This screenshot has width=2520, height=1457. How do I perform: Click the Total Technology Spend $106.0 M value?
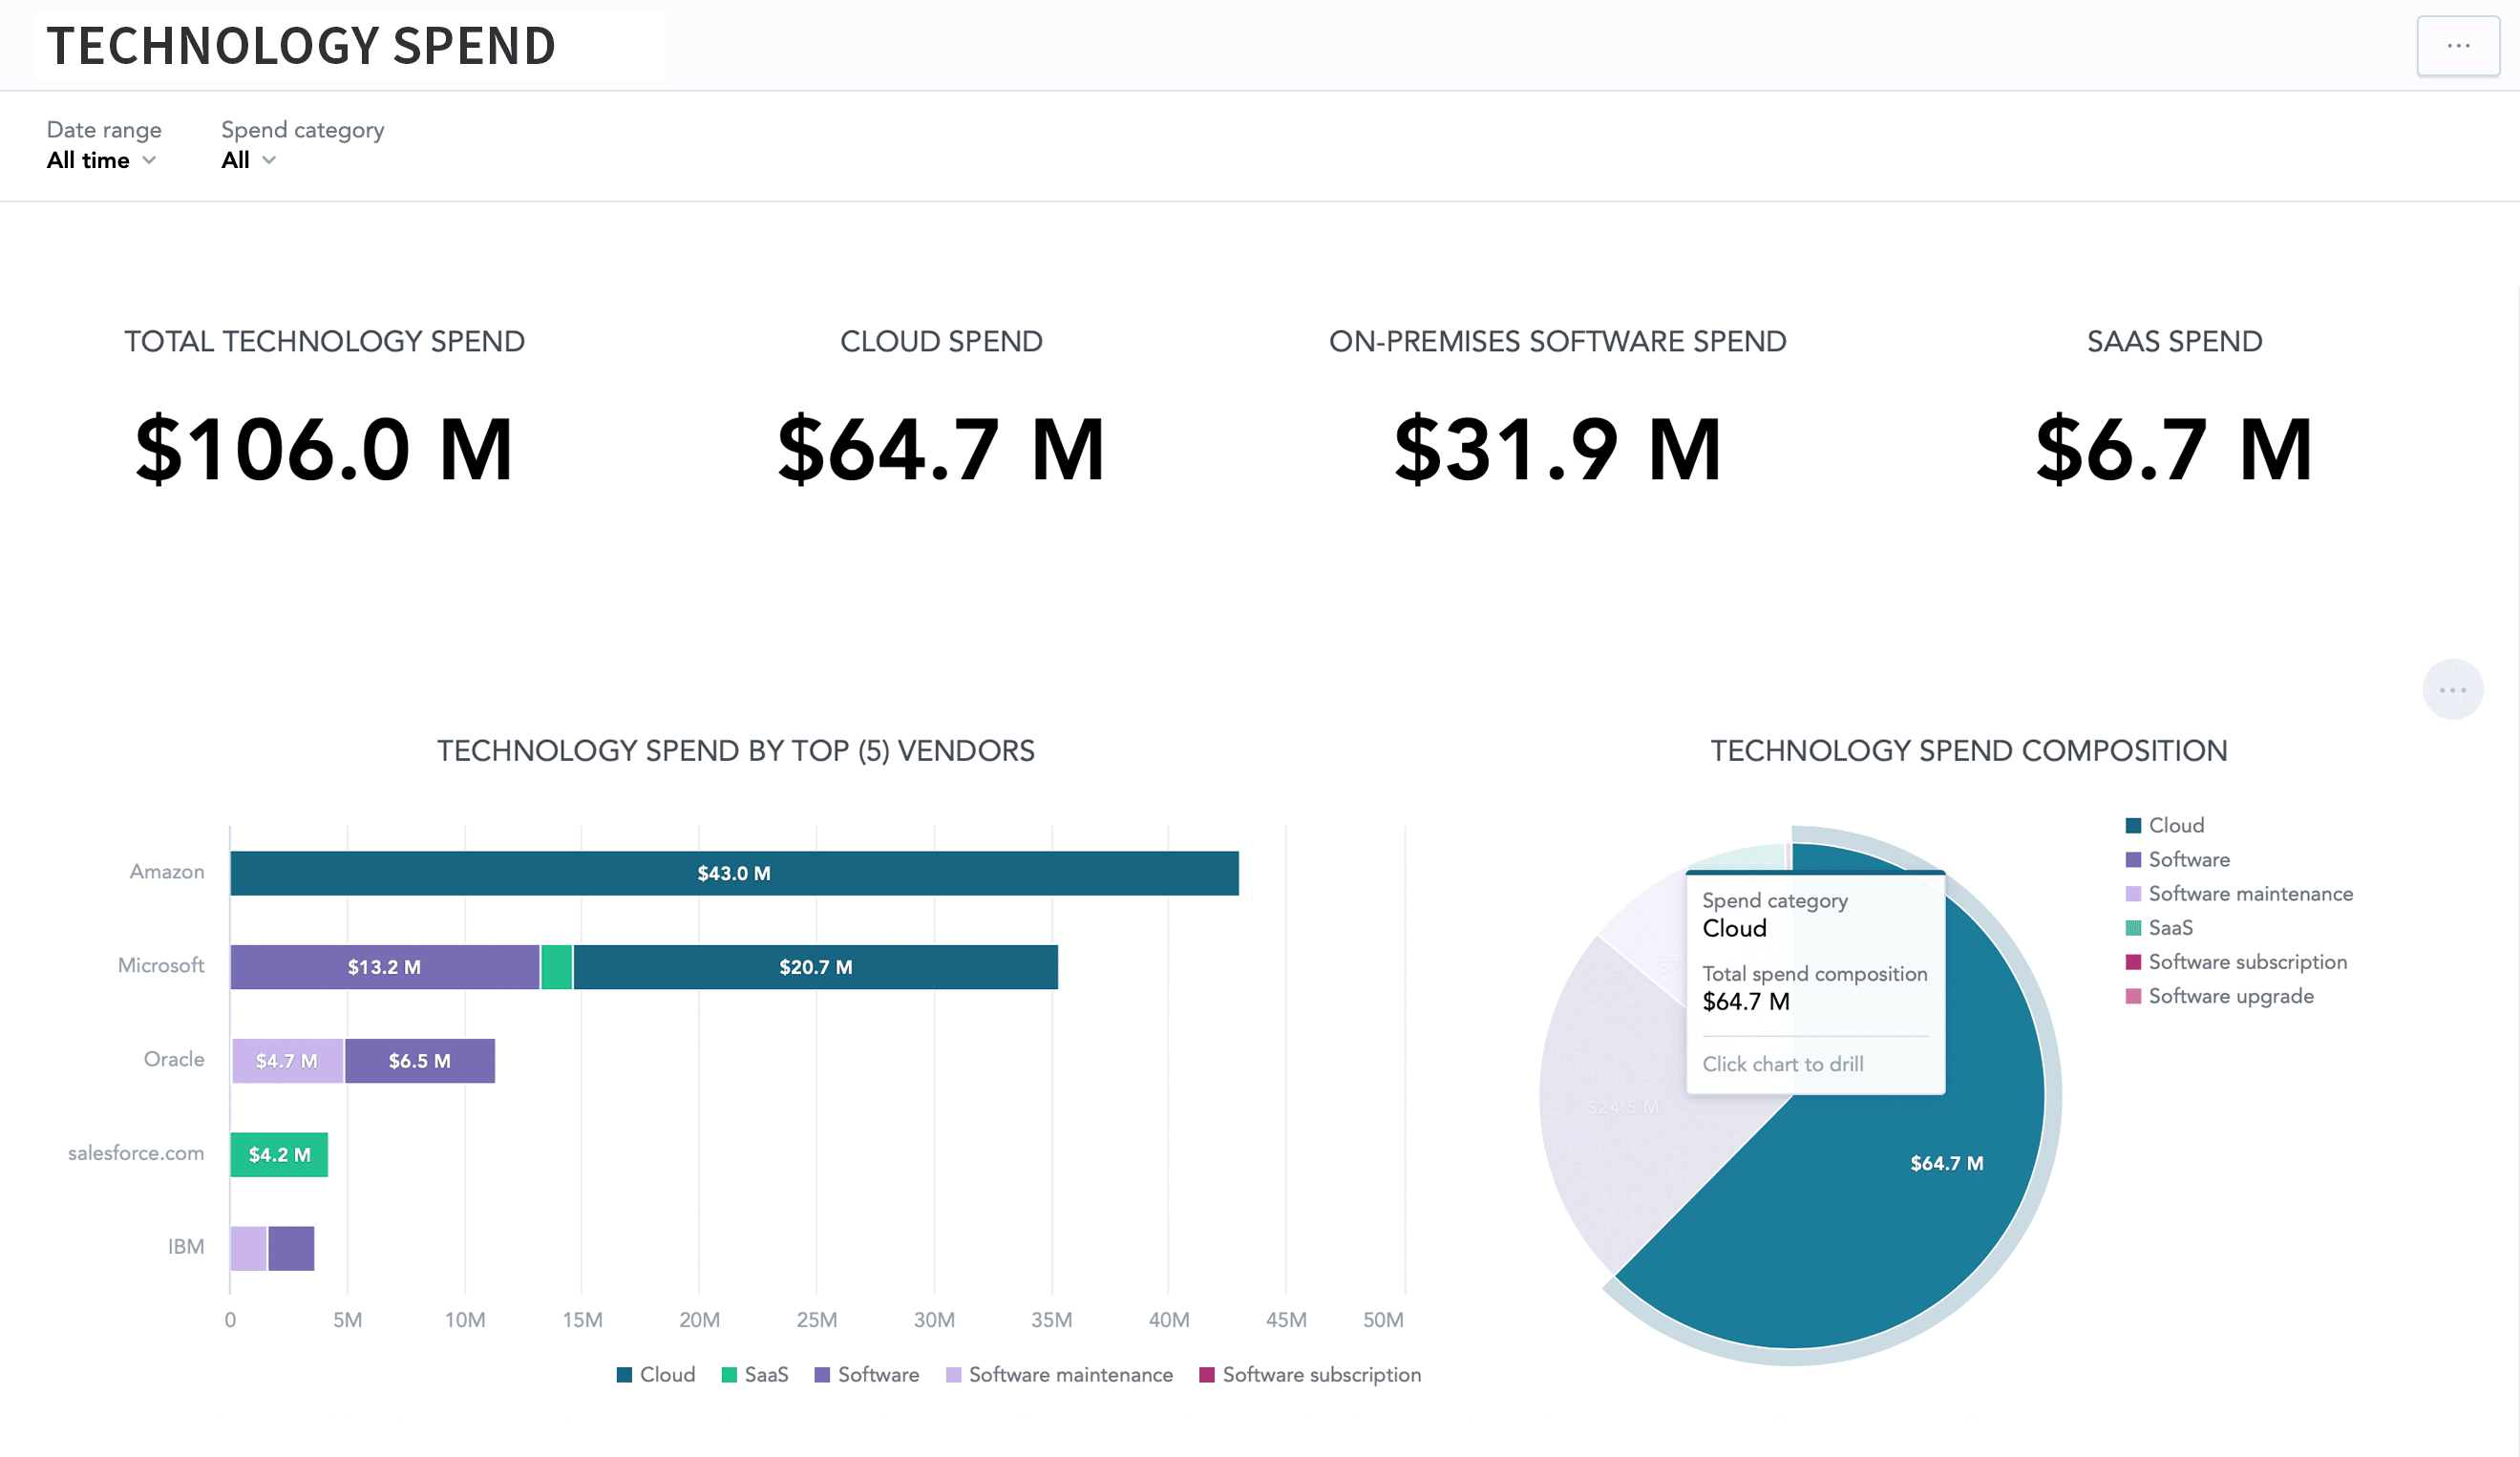(x=324, y=450)
